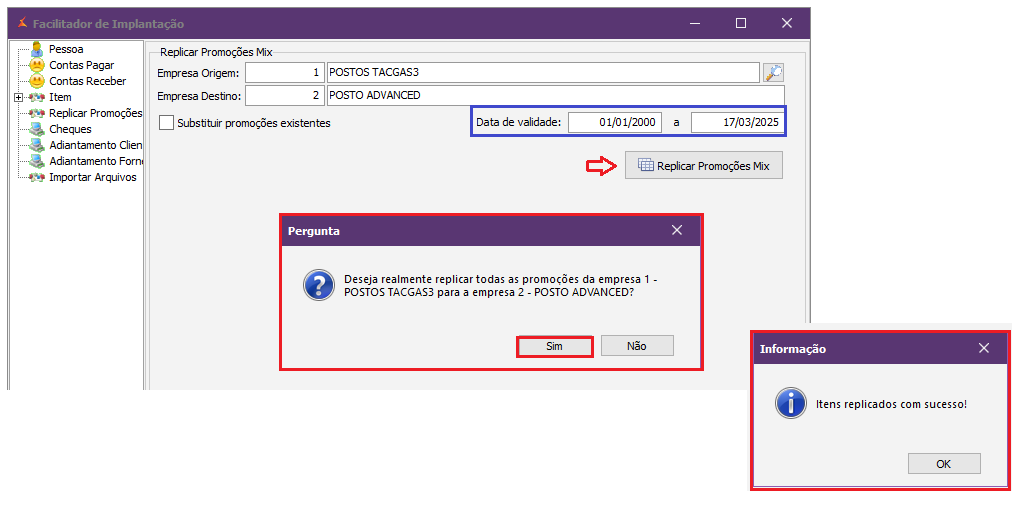Open company search via magnifier icon

(x=773, y=72)
